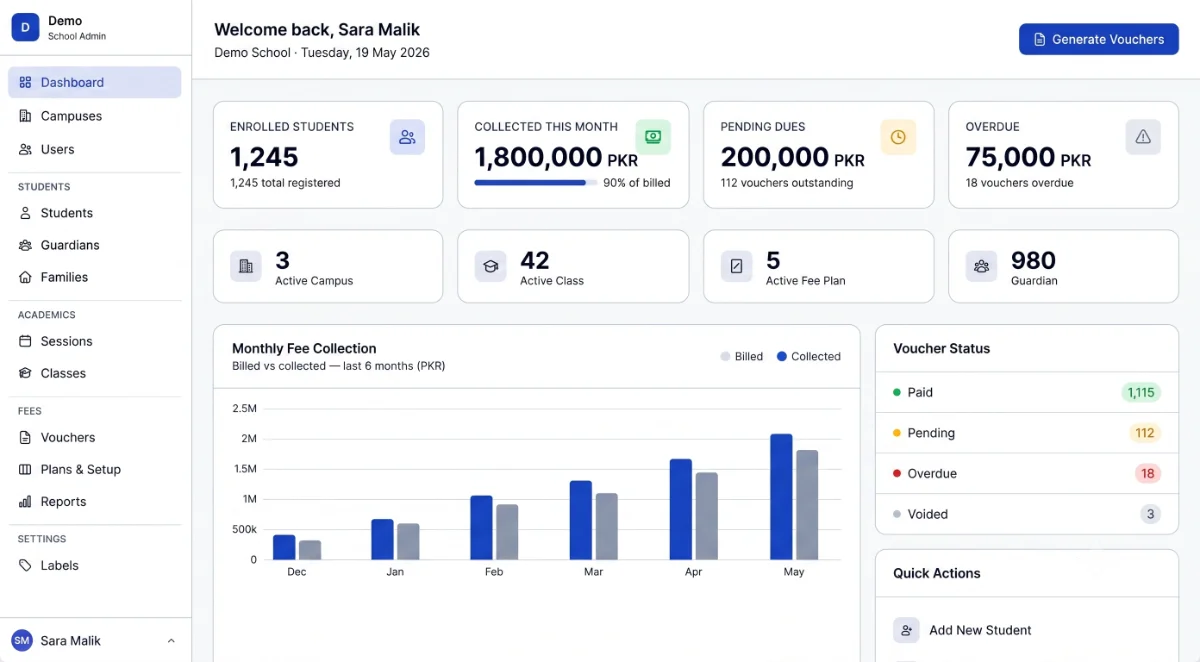Select Families in the sidebar

[95, 277]
